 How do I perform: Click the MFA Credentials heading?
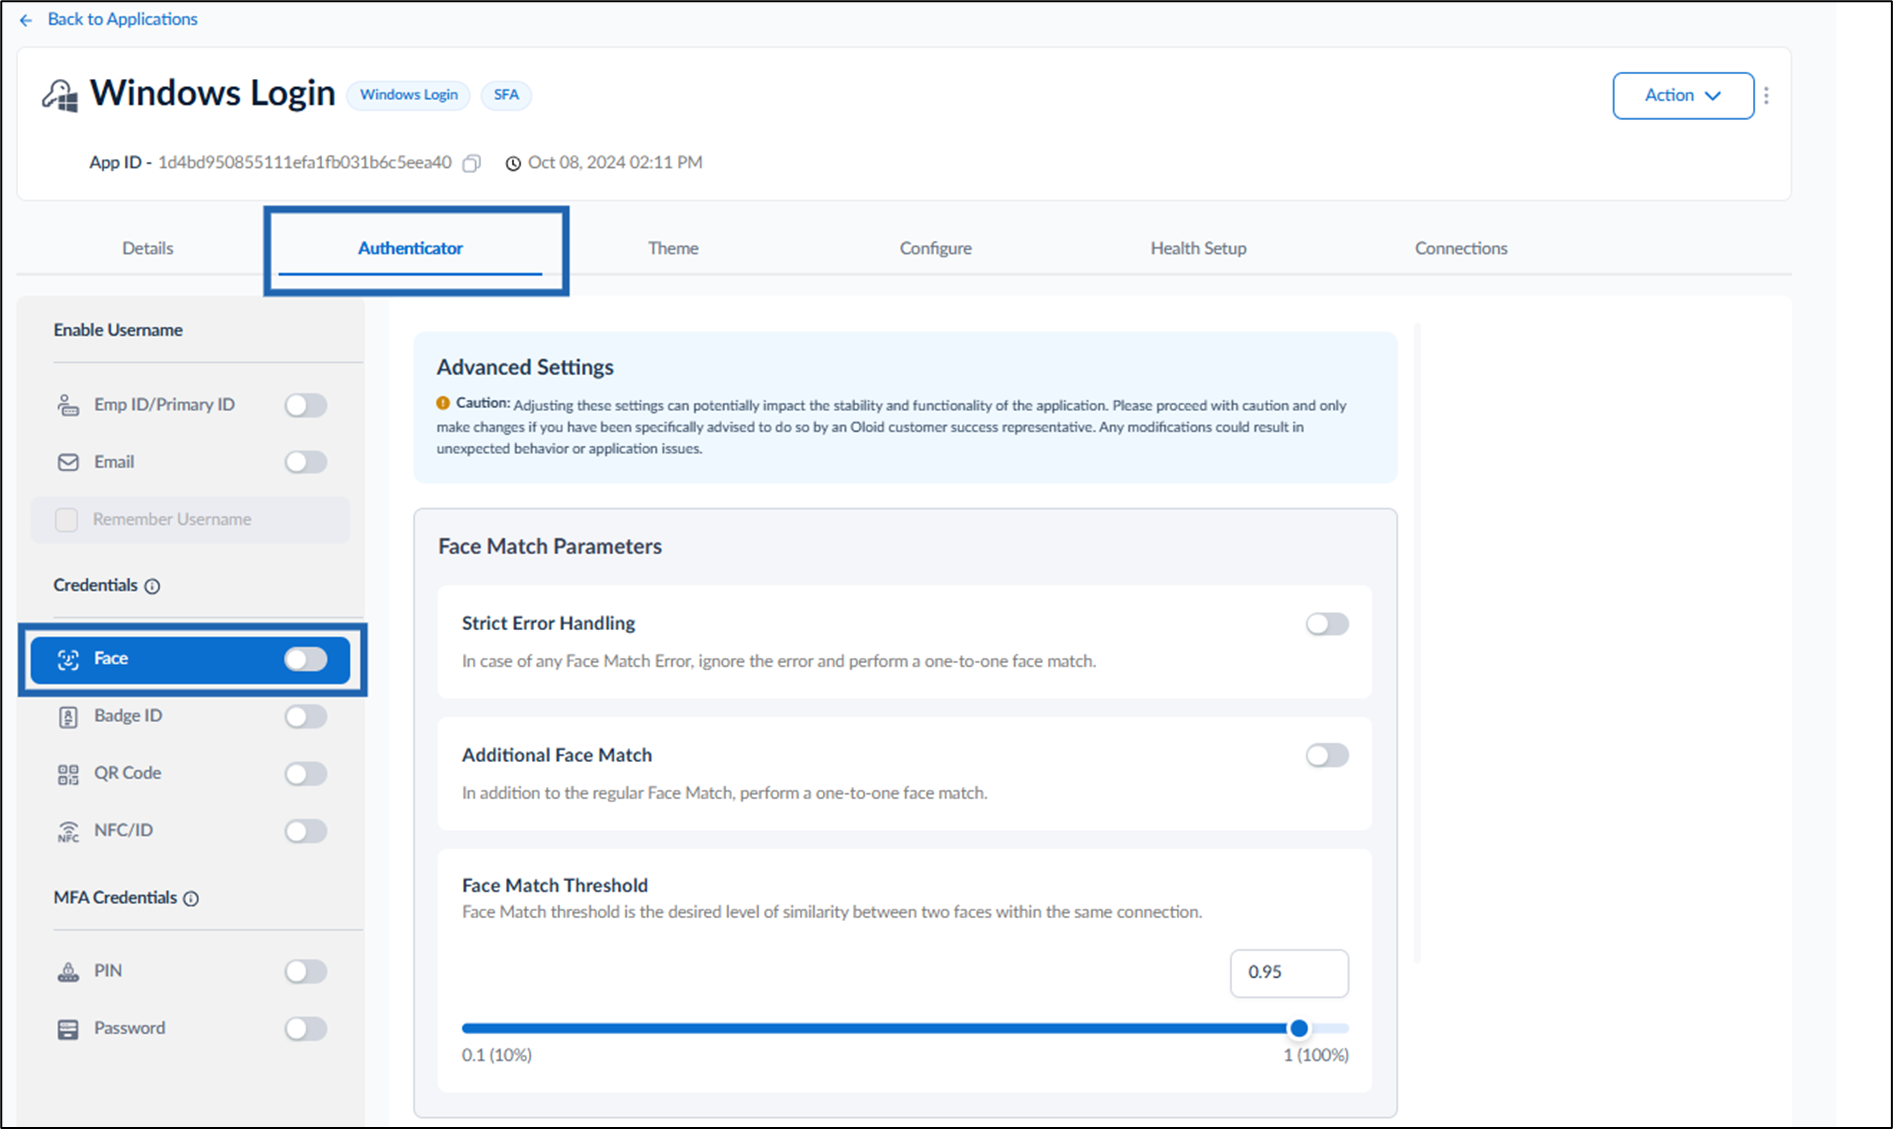[x=115, y=898]
